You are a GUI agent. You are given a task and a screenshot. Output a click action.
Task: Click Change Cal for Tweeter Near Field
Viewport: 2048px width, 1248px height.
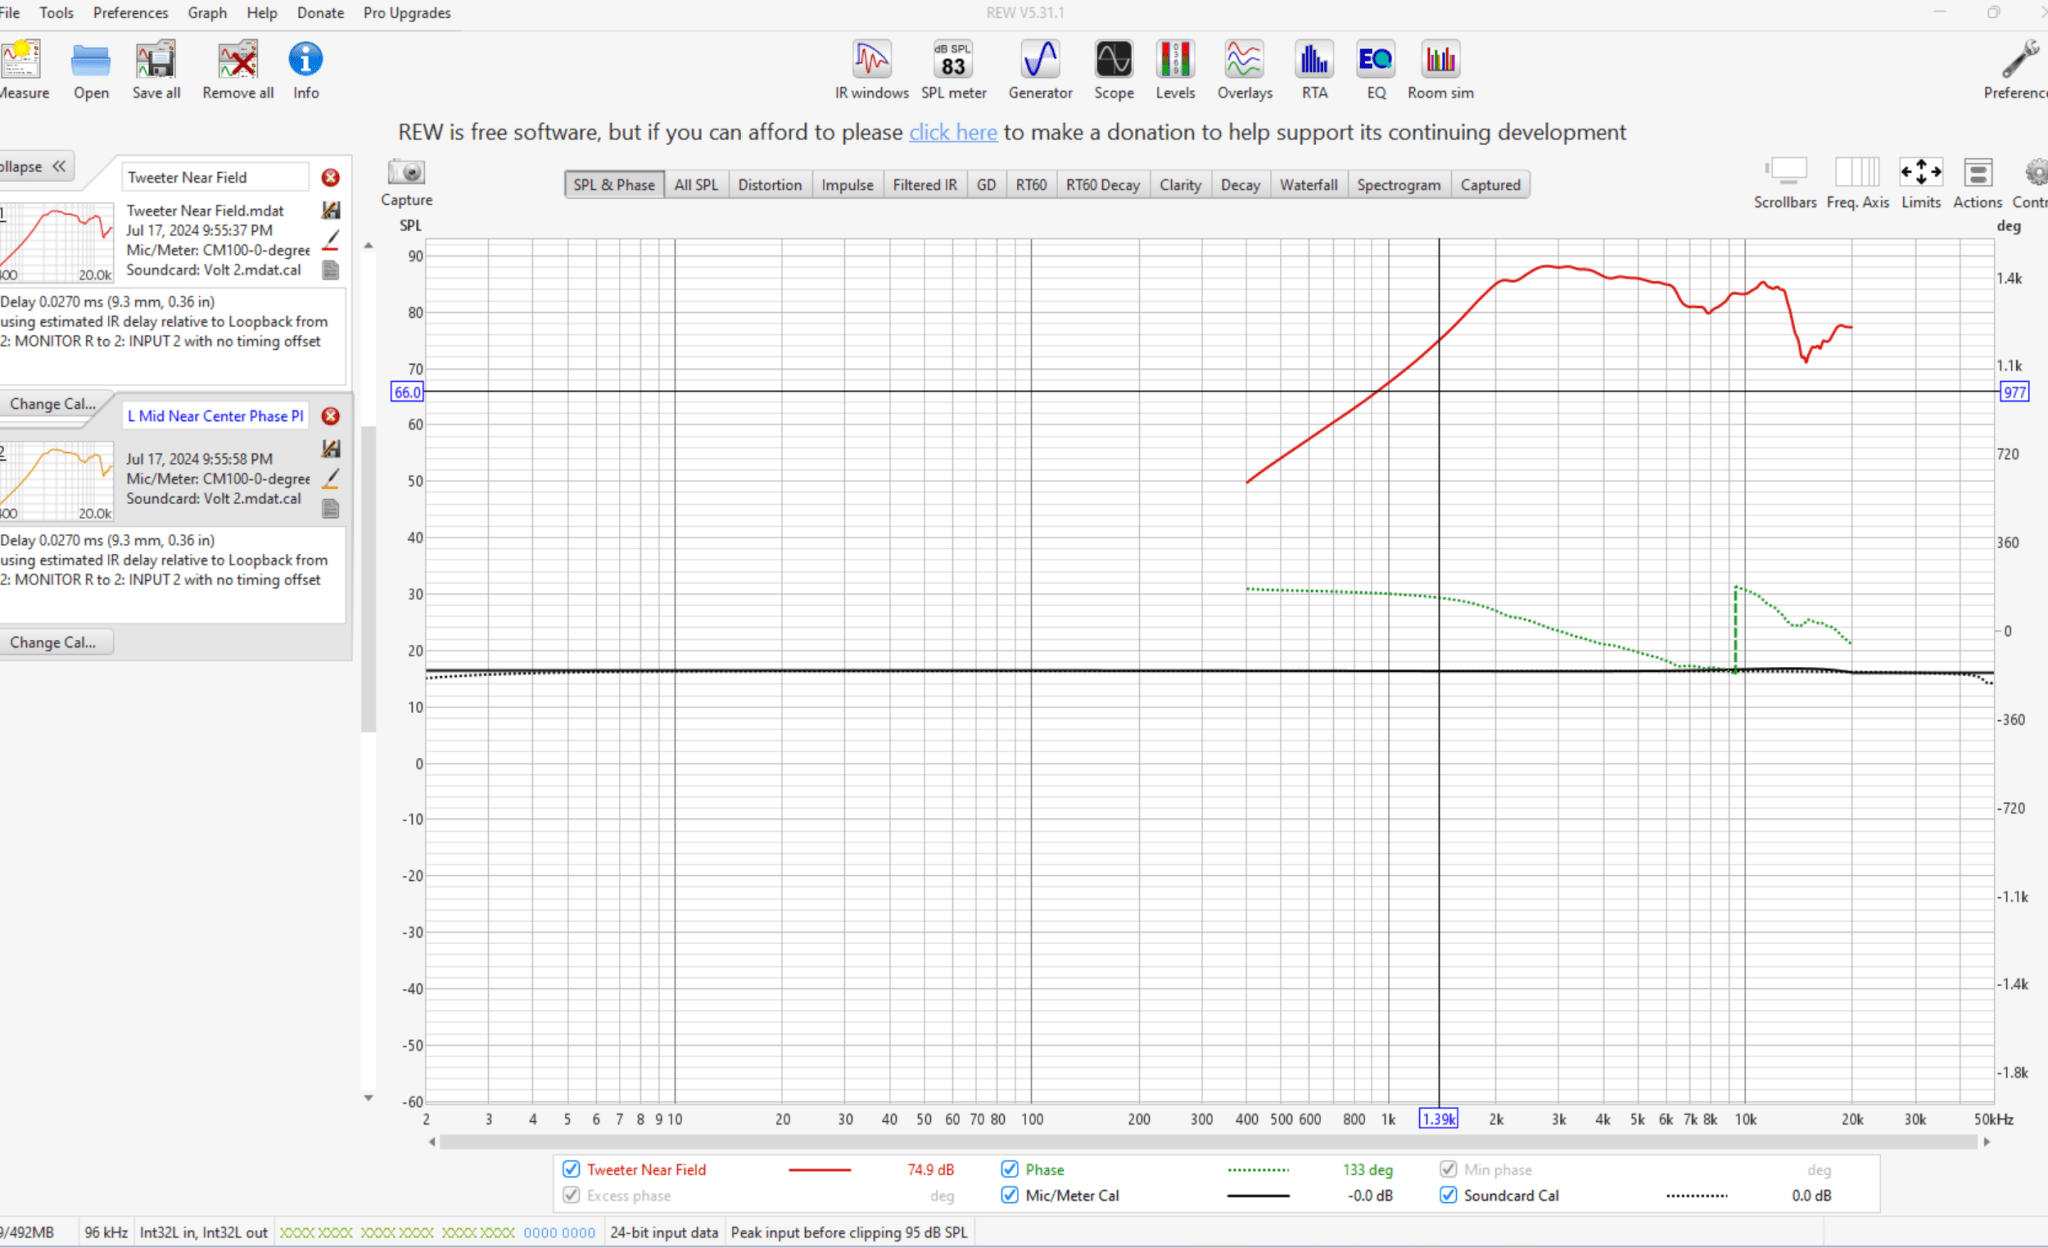[53, 404]
